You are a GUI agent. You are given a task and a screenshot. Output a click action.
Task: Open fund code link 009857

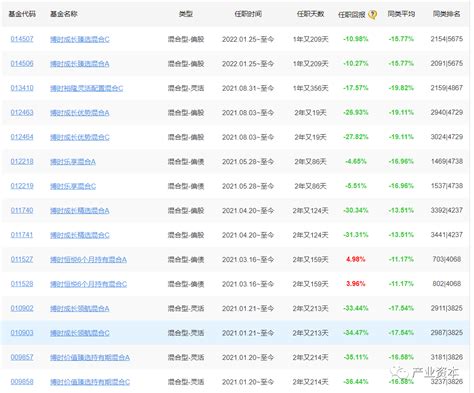(22, 357)
